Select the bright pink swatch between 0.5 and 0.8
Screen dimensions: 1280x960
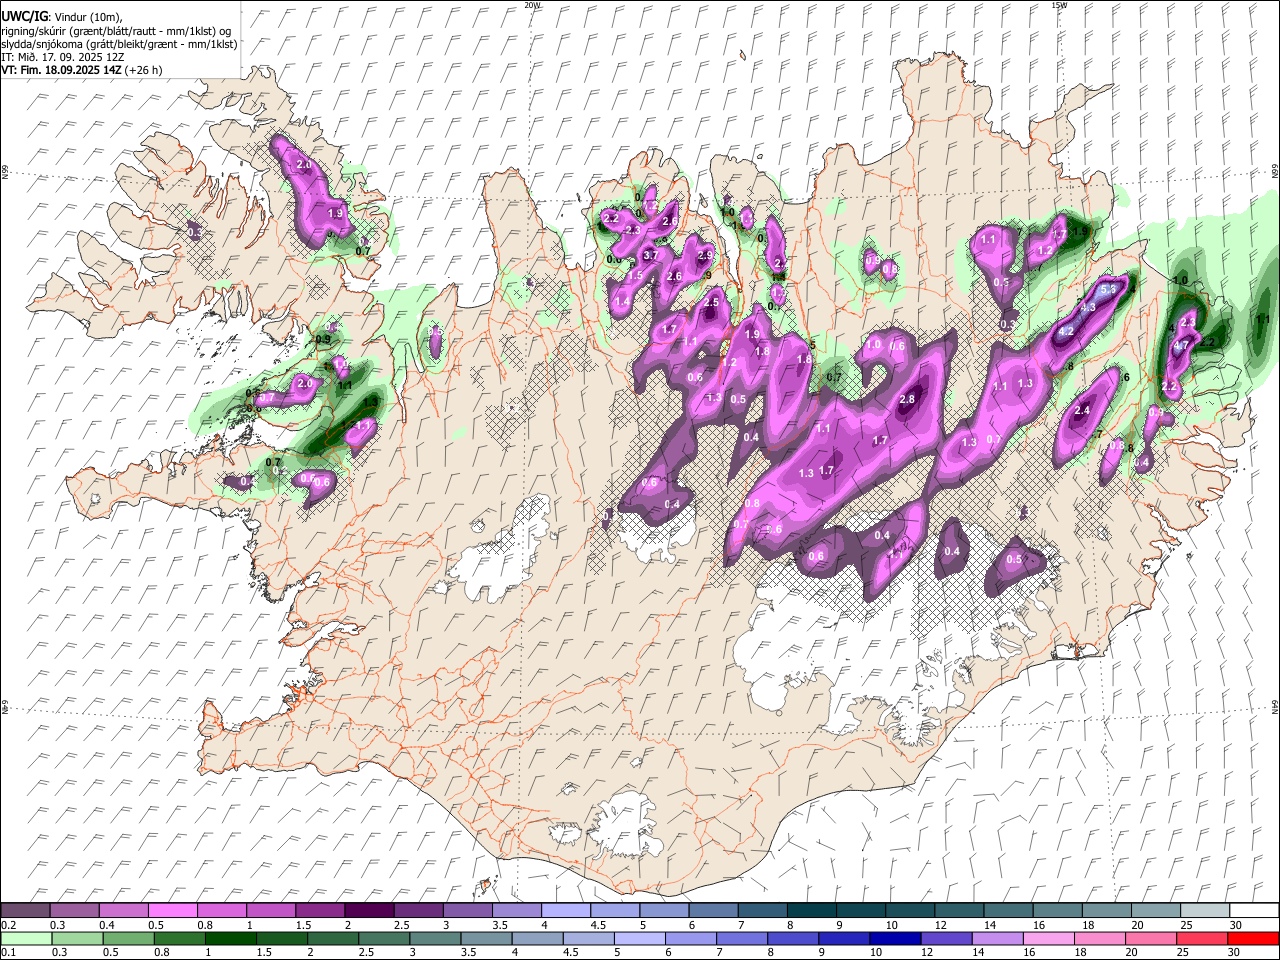[173, 911]
